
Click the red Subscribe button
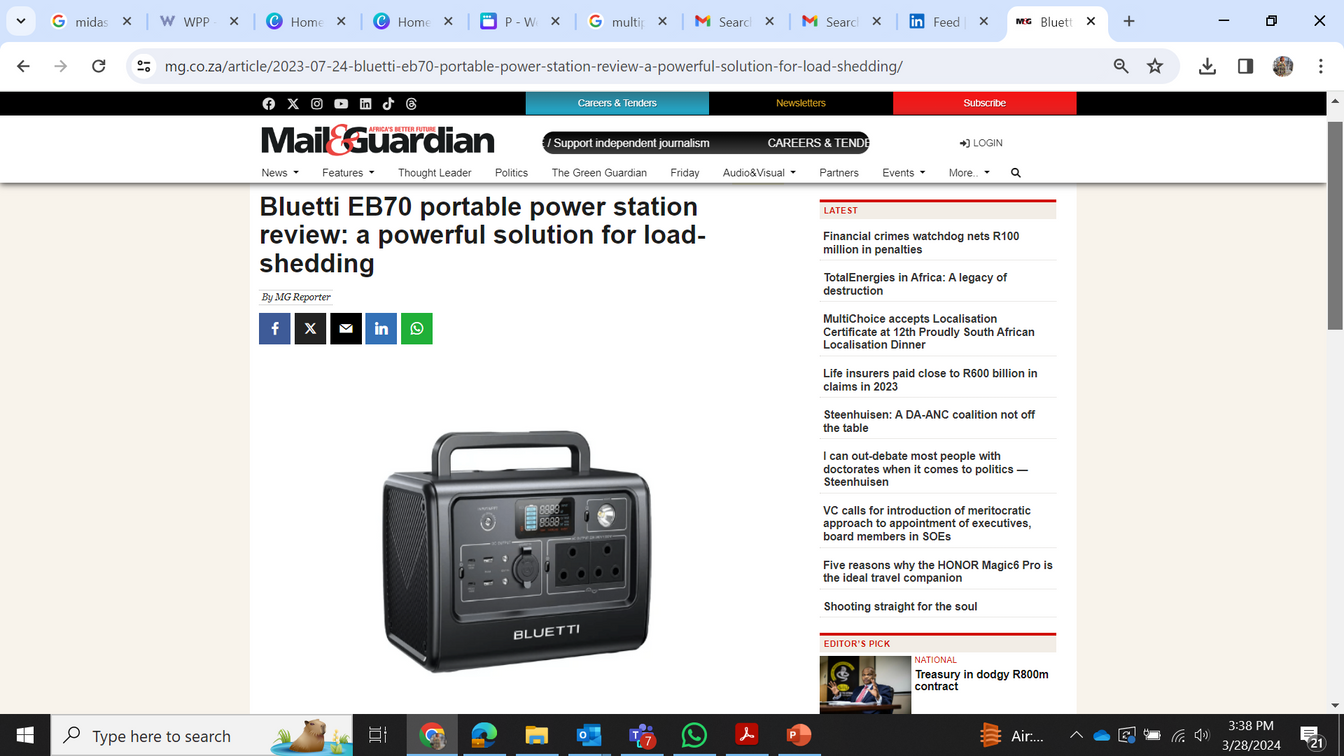point(984,103)
